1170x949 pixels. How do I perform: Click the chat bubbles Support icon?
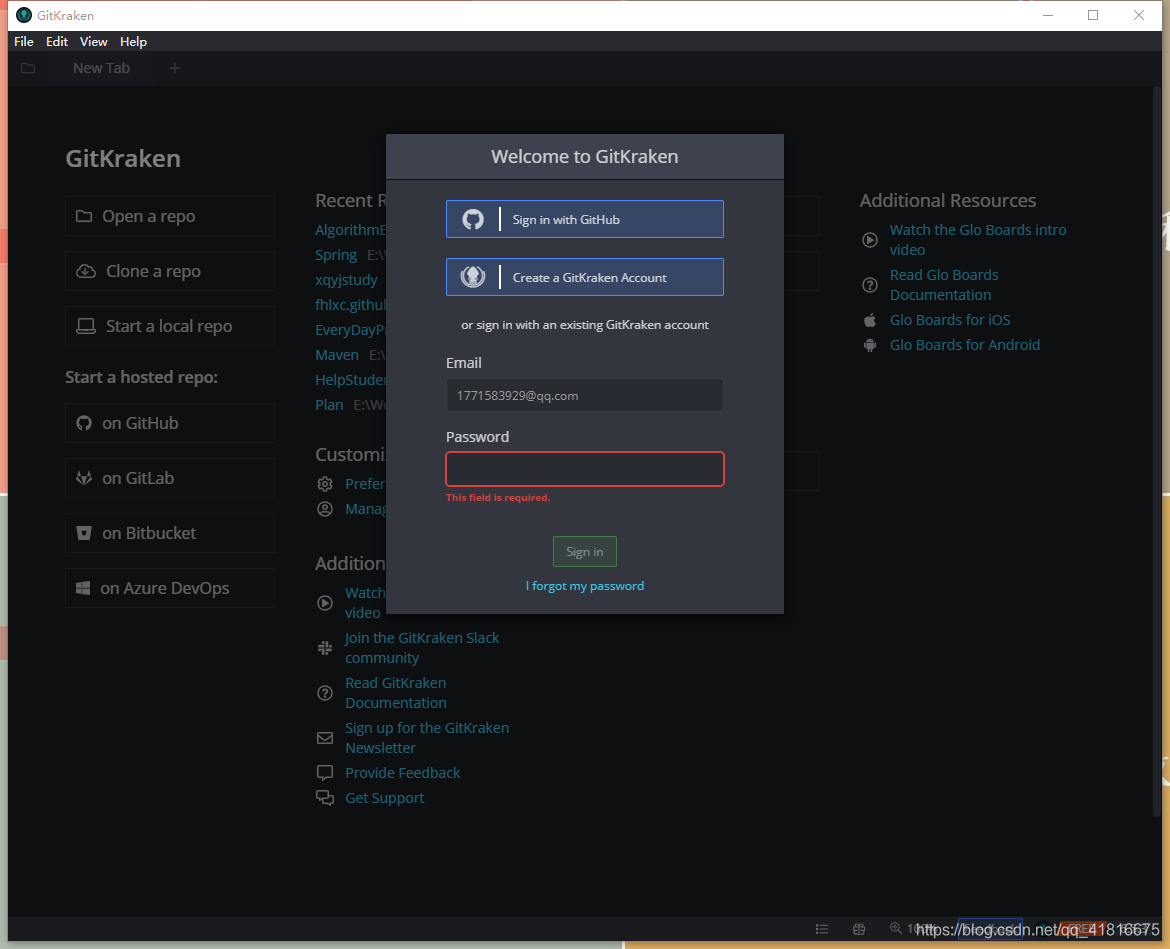(325, 798)
